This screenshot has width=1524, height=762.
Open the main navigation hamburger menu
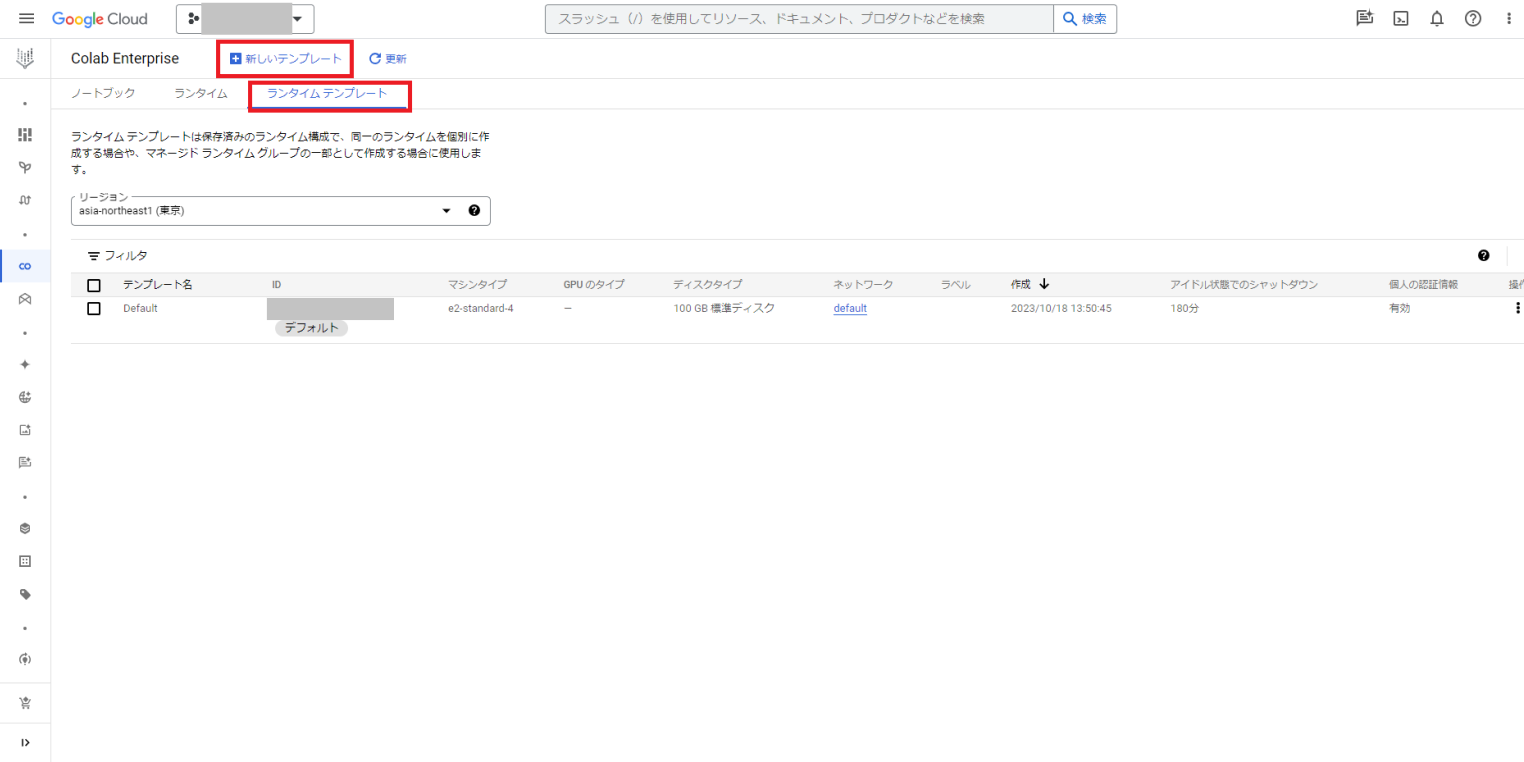pos(26,19)
